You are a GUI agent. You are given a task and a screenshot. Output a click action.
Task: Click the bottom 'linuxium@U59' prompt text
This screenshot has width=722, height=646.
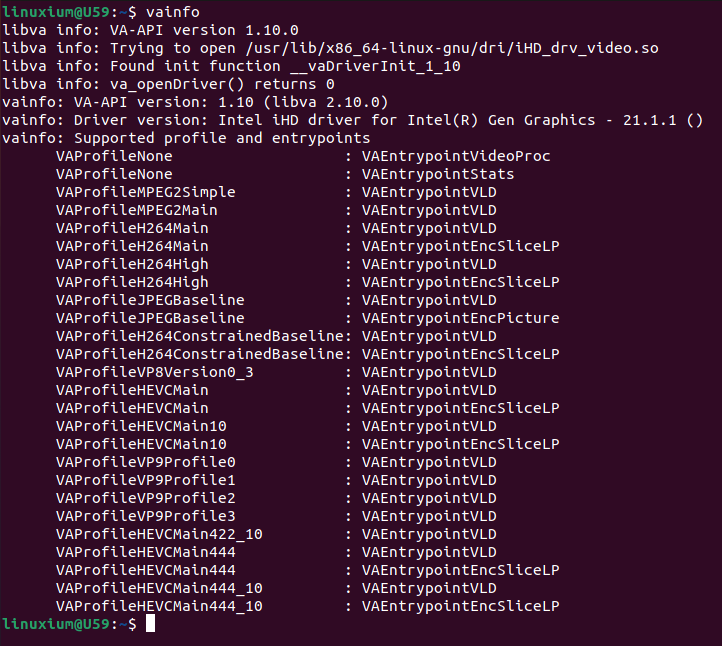pyautogui.click(x=56, y=624)
